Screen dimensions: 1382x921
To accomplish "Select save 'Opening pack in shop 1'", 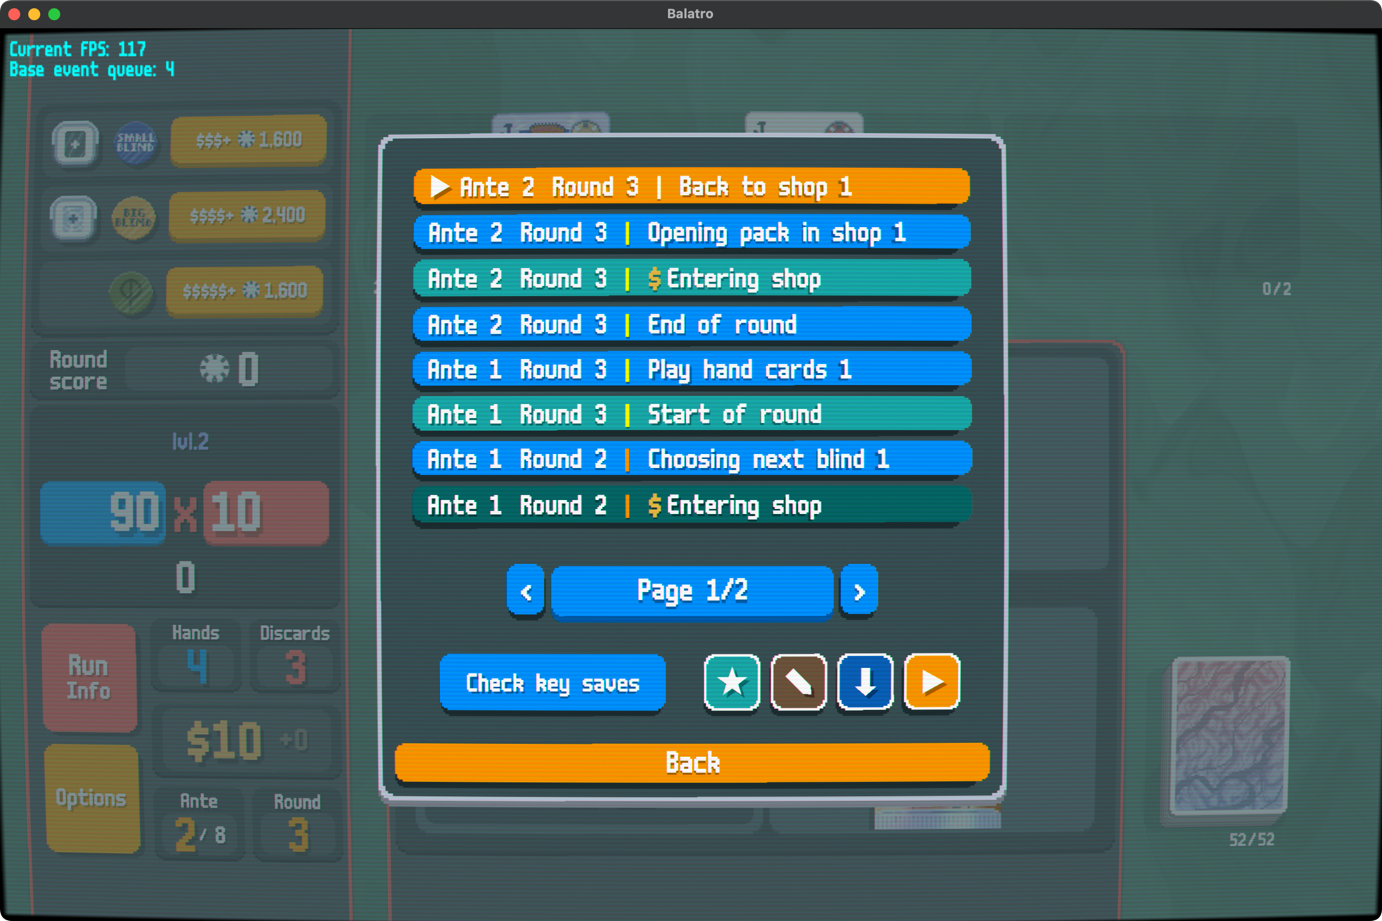I will (691, 233).
